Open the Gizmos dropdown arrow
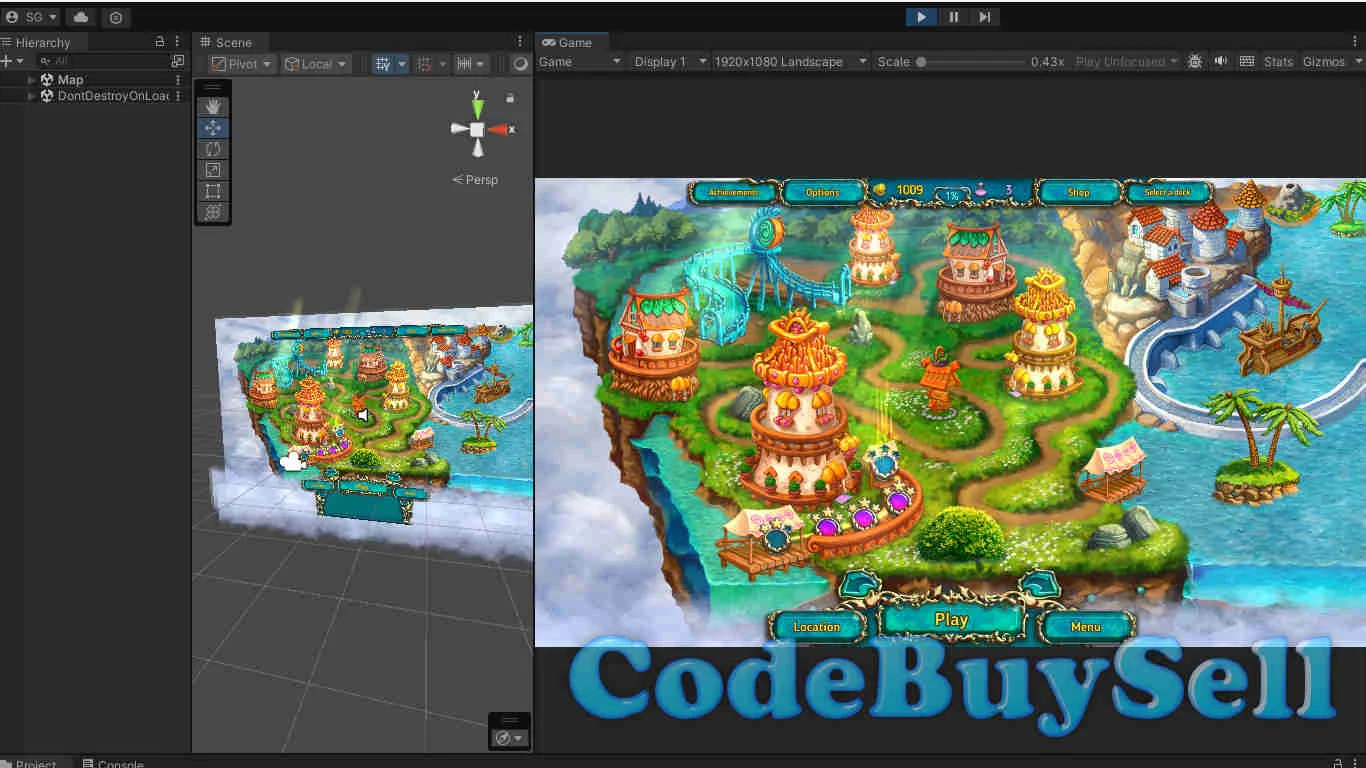 1358,62
